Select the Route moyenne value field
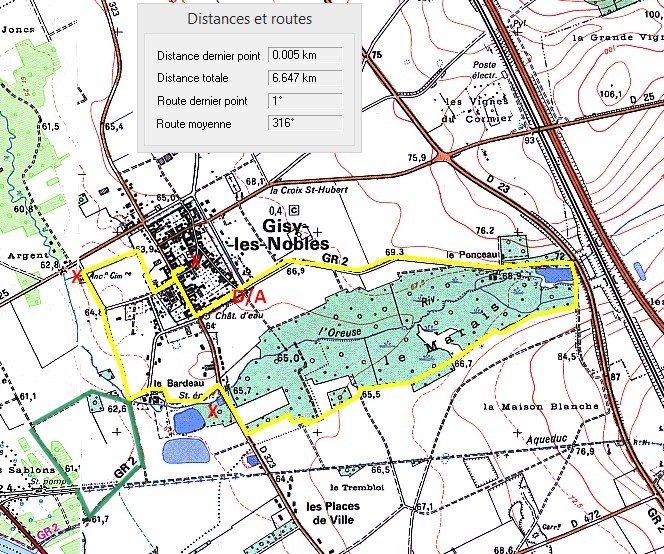This screenshot has width=664, height=554. coord(299,124)
